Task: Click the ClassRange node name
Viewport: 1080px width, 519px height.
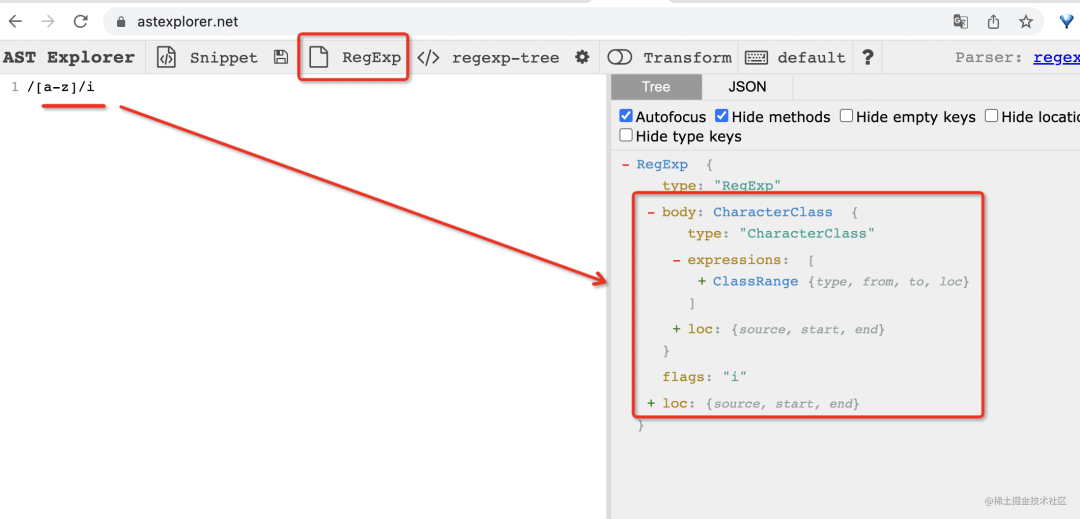Action: (x=756, y=282)
